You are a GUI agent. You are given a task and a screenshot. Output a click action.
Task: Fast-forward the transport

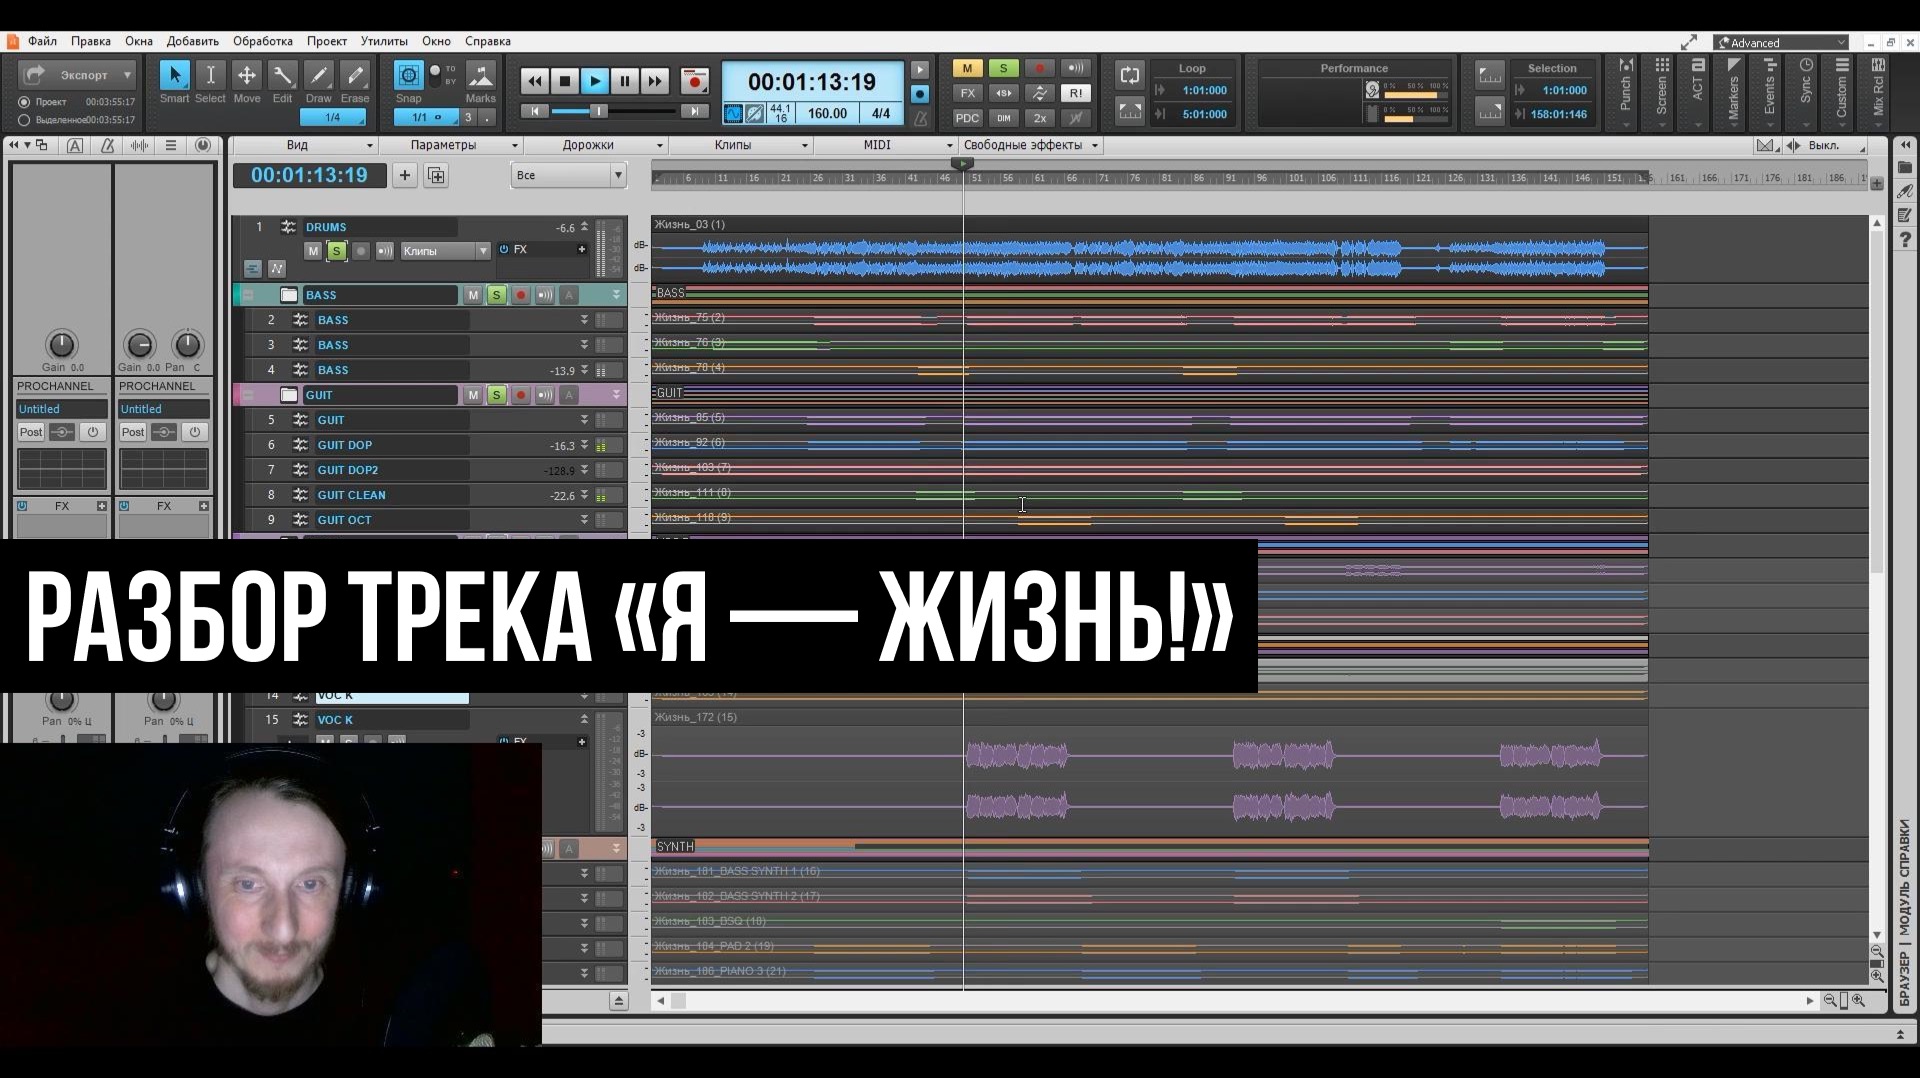655,81
